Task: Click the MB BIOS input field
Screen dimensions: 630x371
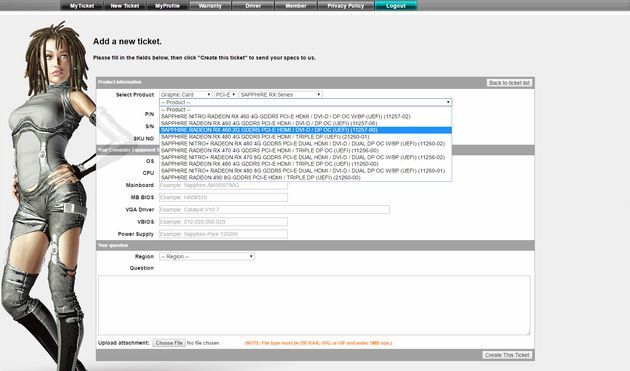Action: [x=223, y=197]
